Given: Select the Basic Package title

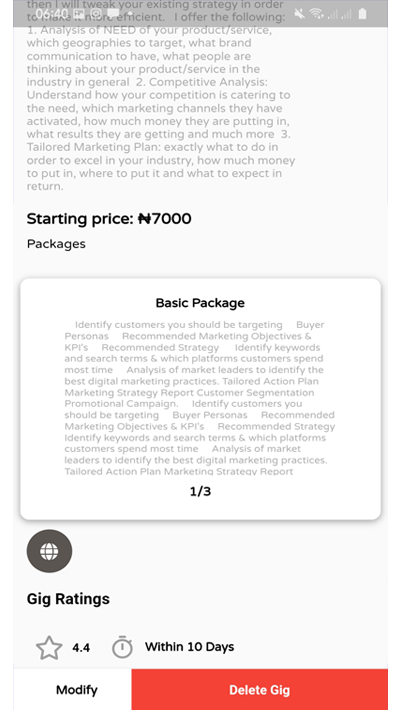Looking at the screenshot, I should click(x=200, y=303).
